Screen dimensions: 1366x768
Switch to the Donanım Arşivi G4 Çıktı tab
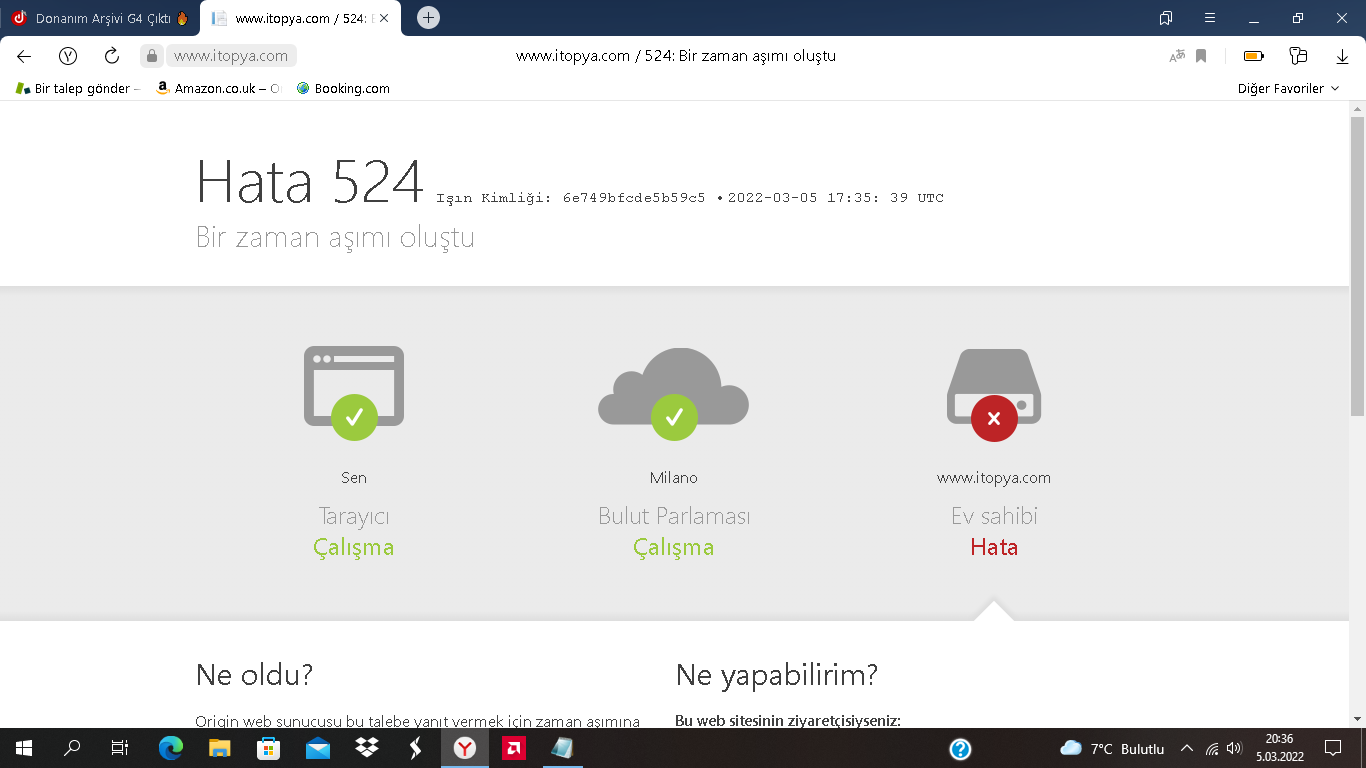pyautogui.click(x=100, y=18)
